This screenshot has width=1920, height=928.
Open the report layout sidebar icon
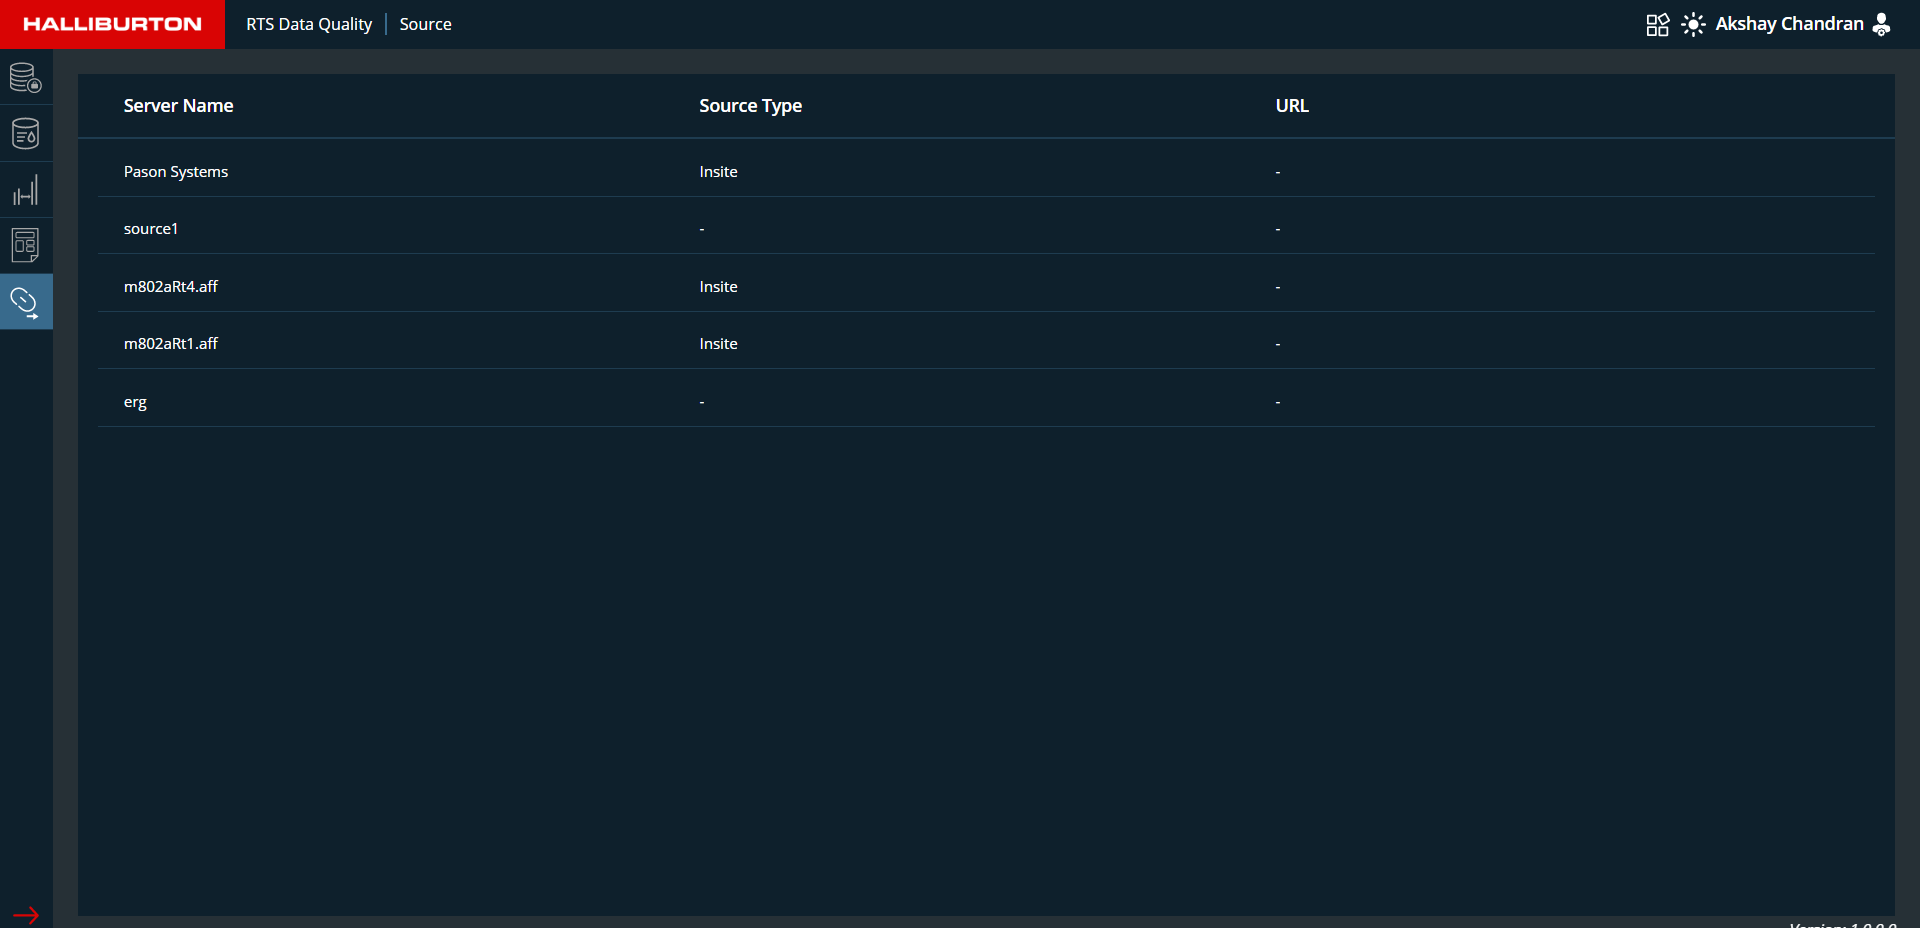click(x=26, y=245)
